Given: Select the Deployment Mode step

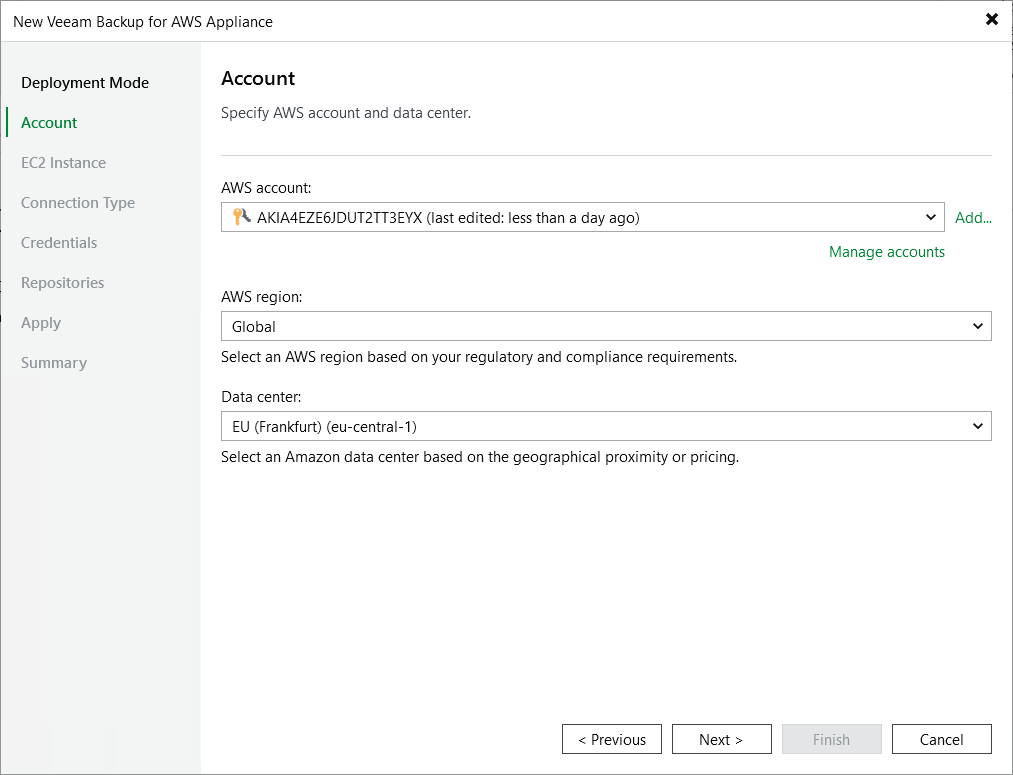Looking at the screenshot, I should 85,82.
